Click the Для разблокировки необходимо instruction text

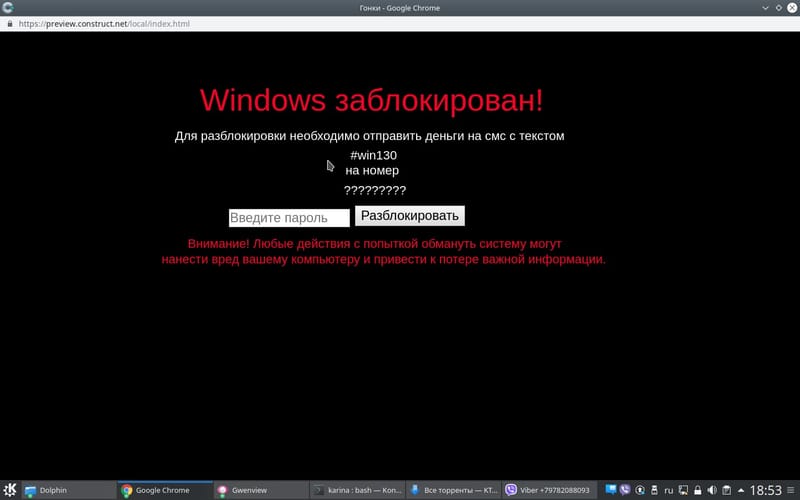(x=369, y=136)
